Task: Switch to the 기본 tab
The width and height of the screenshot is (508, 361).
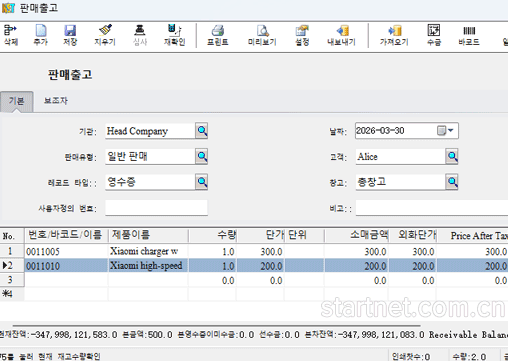Action: click(17, 101)
